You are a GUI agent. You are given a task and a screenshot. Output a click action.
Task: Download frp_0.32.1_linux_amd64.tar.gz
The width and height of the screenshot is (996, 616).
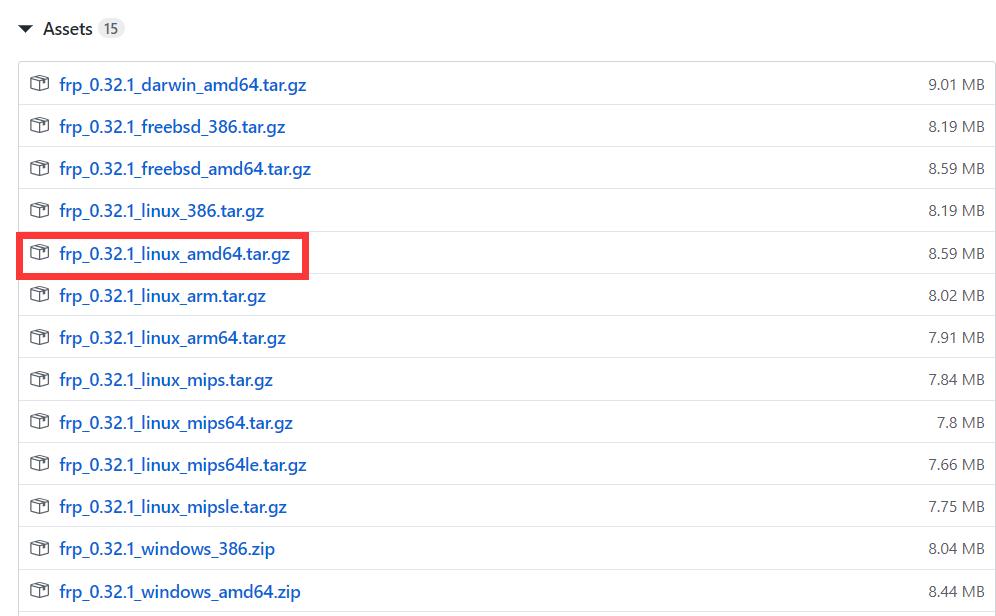pos(175,254)
